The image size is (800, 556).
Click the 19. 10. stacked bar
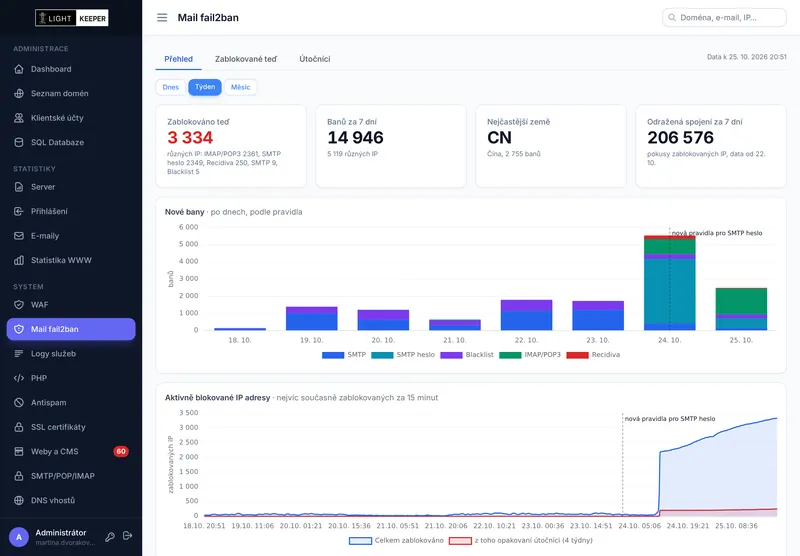pyautogui.click(x=312, y=319)
